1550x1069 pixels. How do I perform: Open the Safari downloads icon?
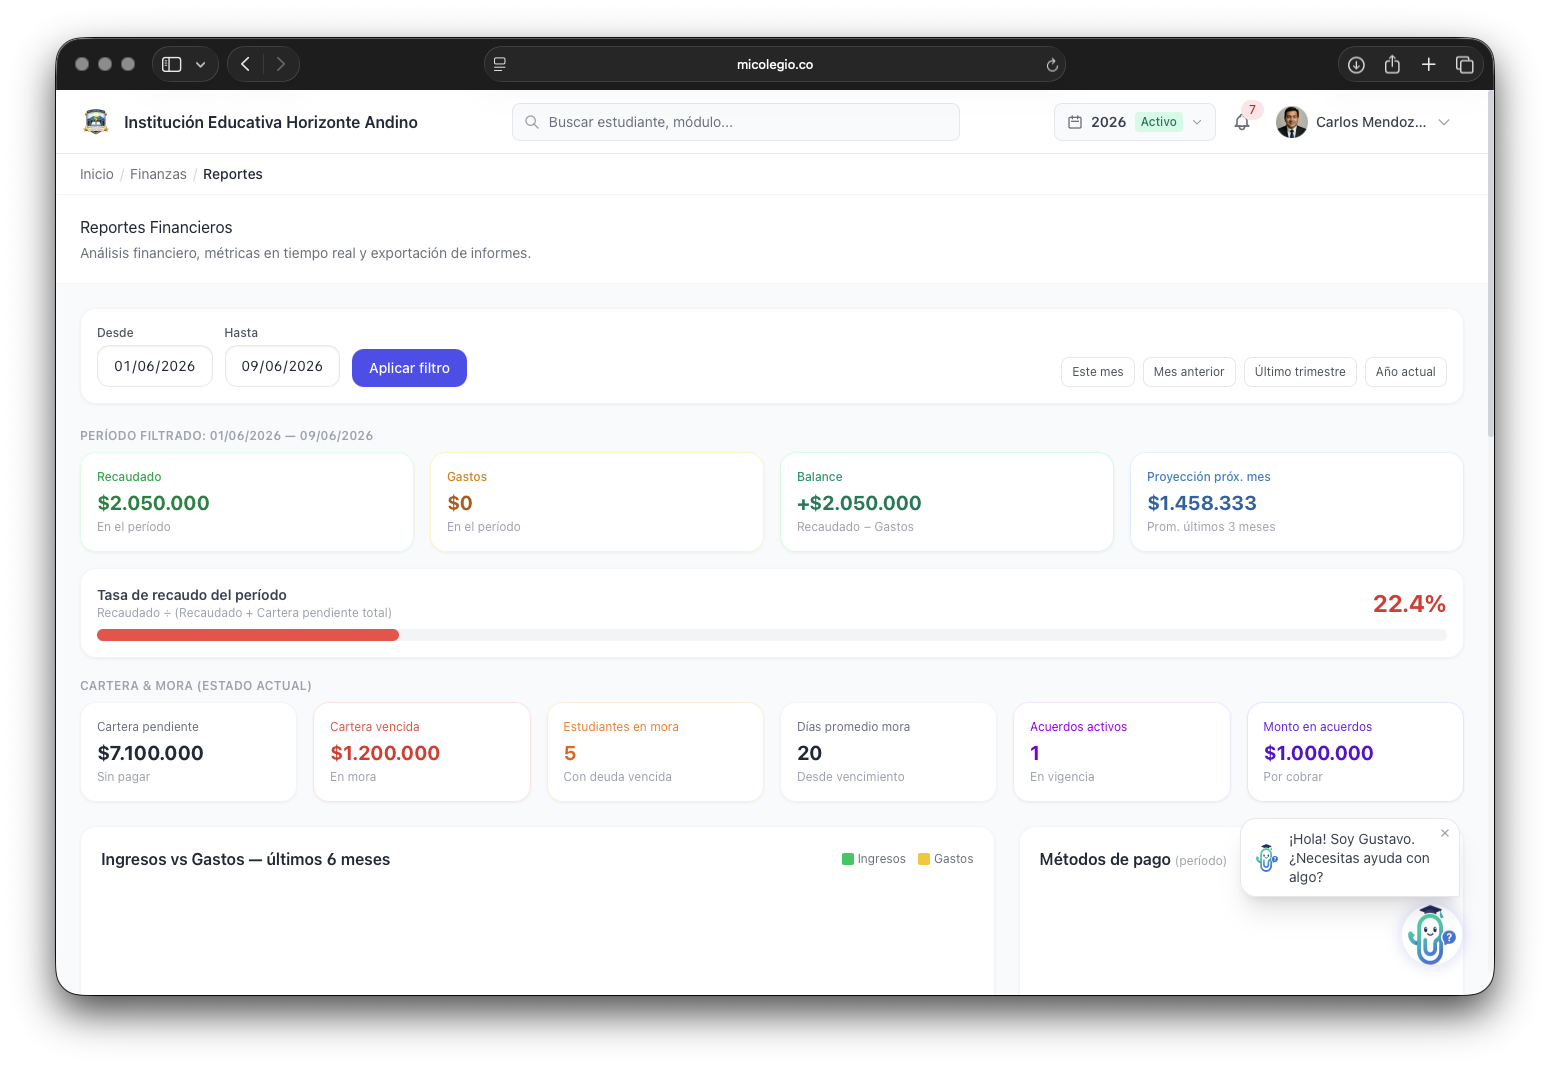(1356, 64)
